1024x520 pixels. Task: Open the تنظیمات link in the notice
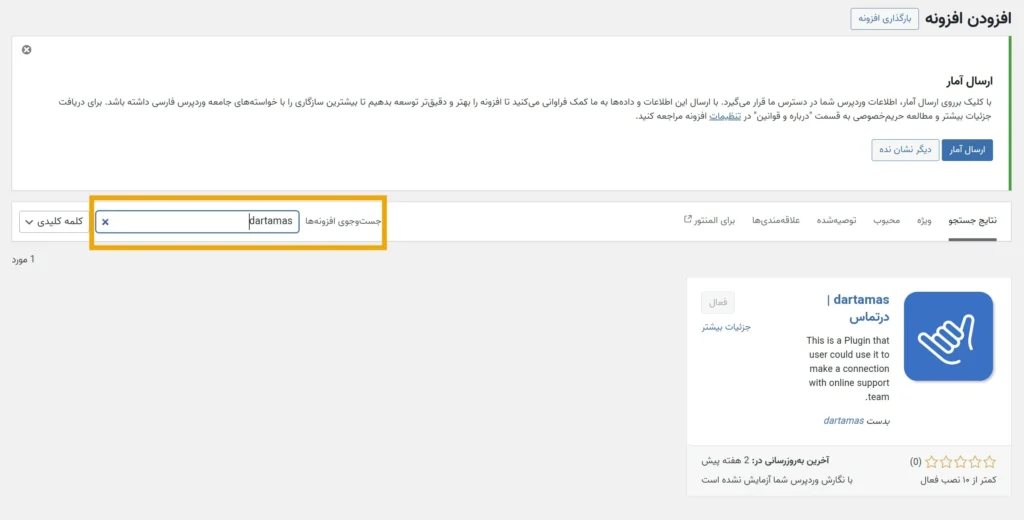click(x=726, y=116)
